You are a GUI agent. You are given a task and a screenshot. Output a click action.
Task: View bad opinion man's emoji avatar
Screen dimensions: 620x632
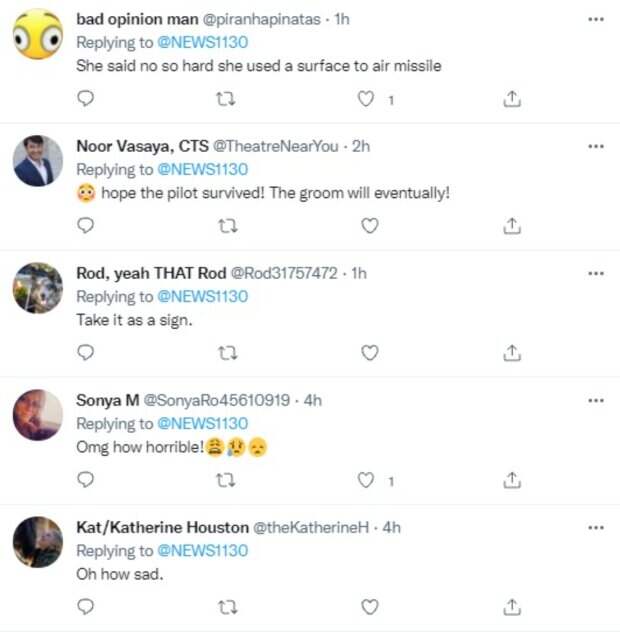[38, 35]
